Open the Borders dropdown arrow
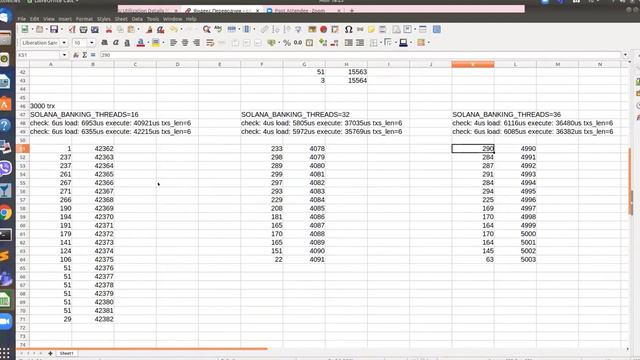The height and width of the screenshot is (360, 640). coord(381,42)
